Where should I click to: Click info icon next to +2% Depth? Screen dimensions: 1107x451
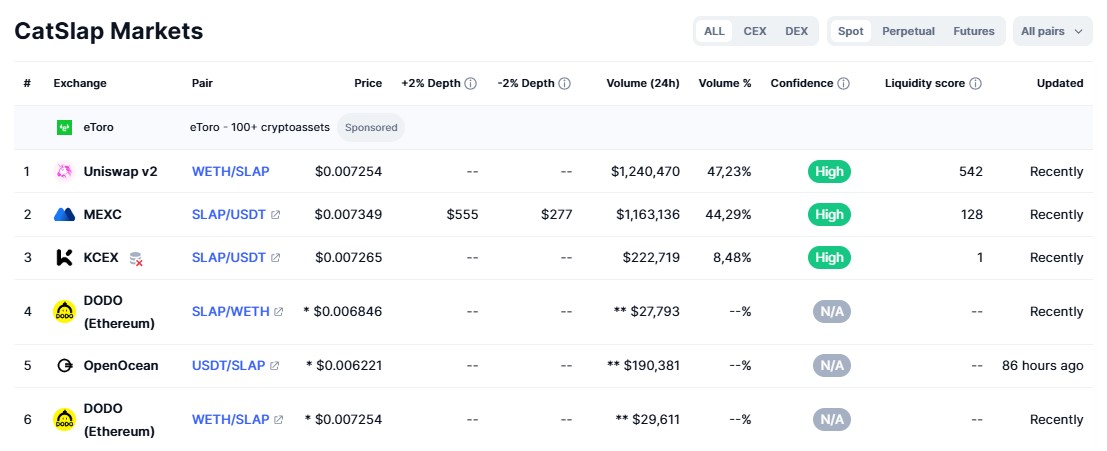click(x=471, y=83)
